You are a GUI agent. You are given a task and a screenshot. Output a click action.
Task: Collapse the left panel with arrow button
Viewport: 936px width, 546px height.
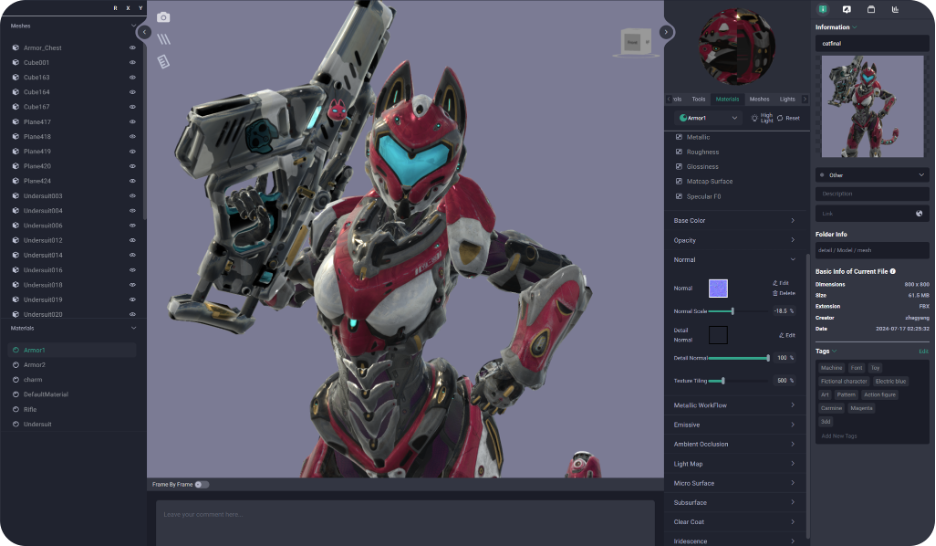(144, 32)
